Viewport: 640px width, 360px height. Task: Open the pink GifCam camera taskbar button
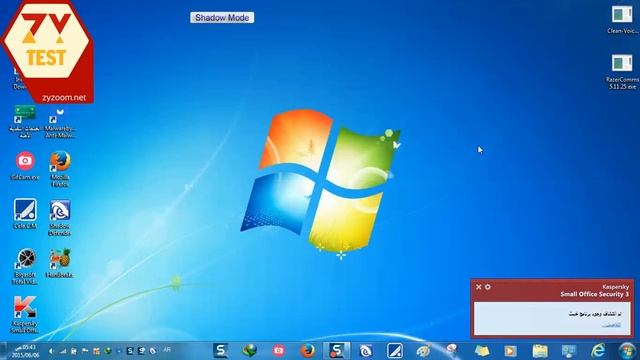[x=279, y=351]
